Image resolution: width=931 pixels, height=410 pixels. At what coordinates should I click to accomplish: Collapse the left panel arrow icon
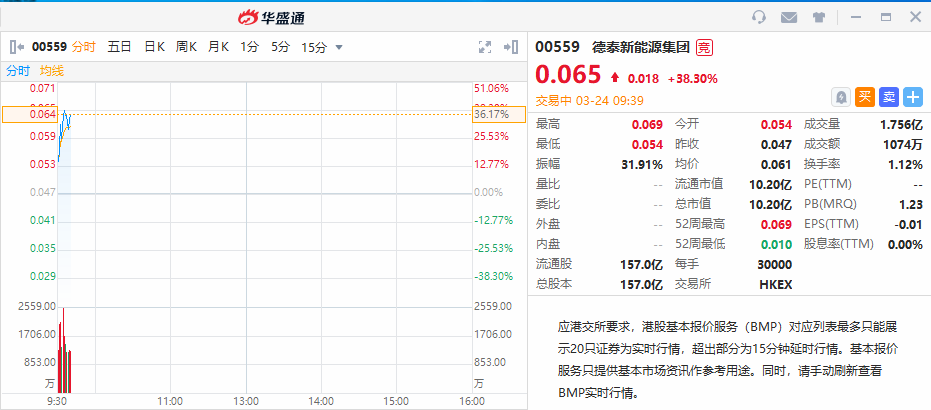point(17,47)
